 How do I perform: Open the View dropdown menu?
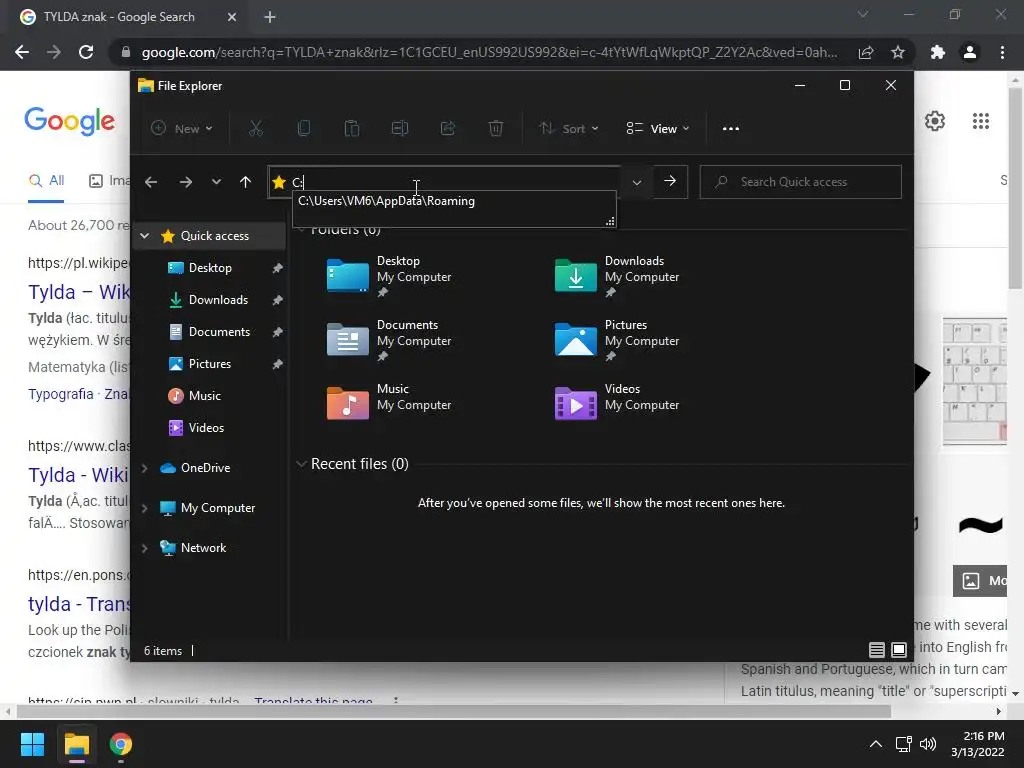pyautogui.click(x=658, y=129)
